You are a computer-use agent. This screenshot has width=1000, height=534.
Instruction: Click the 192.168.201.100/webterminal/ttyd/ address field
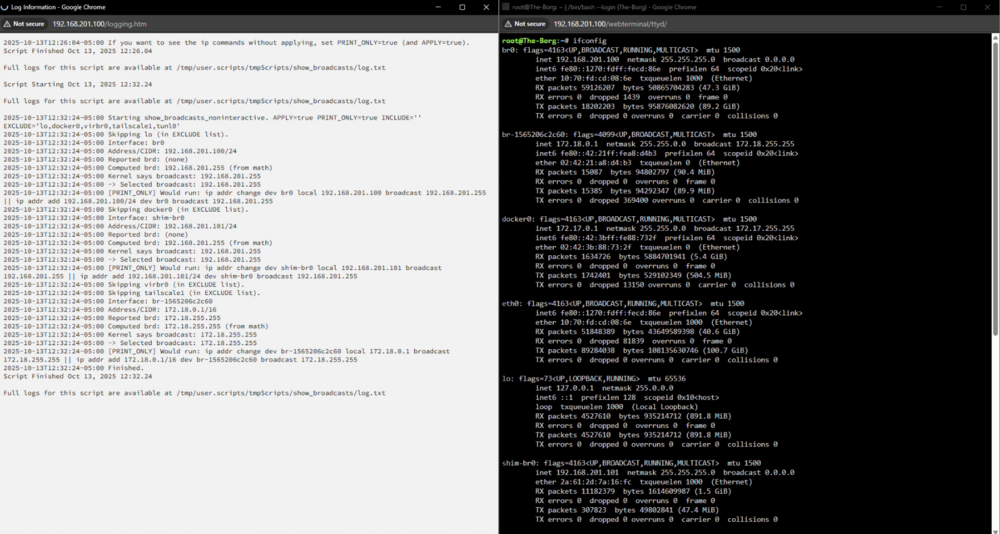click(610, 24)
